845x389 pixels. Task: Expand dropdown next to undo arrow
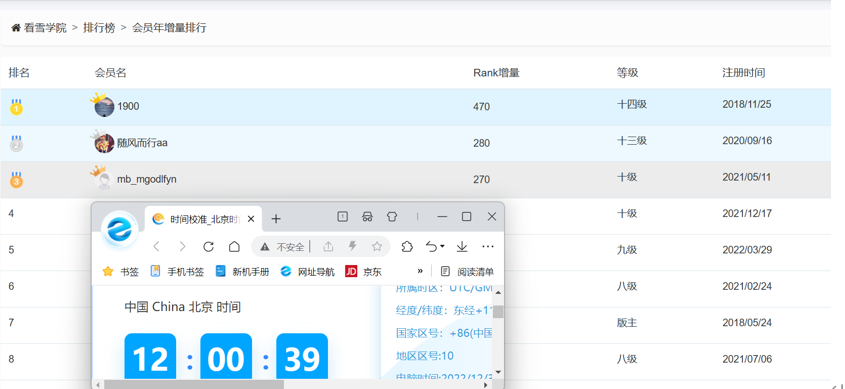pyautogui.click(x=442, y=247)
